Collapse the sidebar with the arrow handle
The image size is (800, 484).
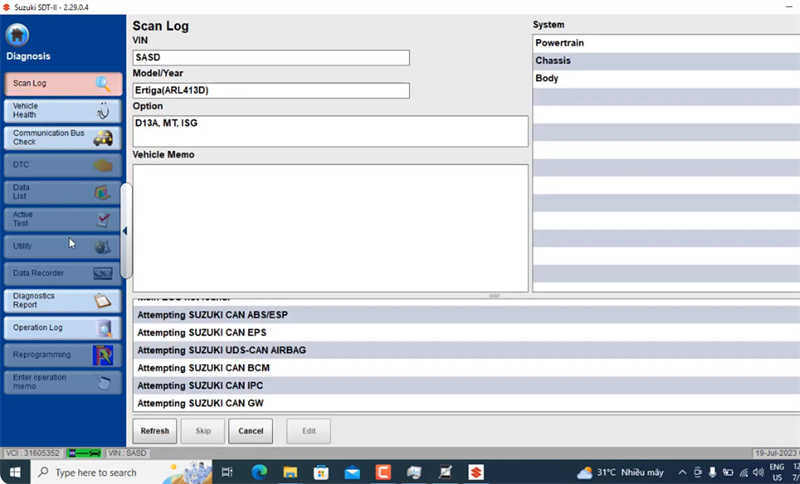tap(126, 231)
